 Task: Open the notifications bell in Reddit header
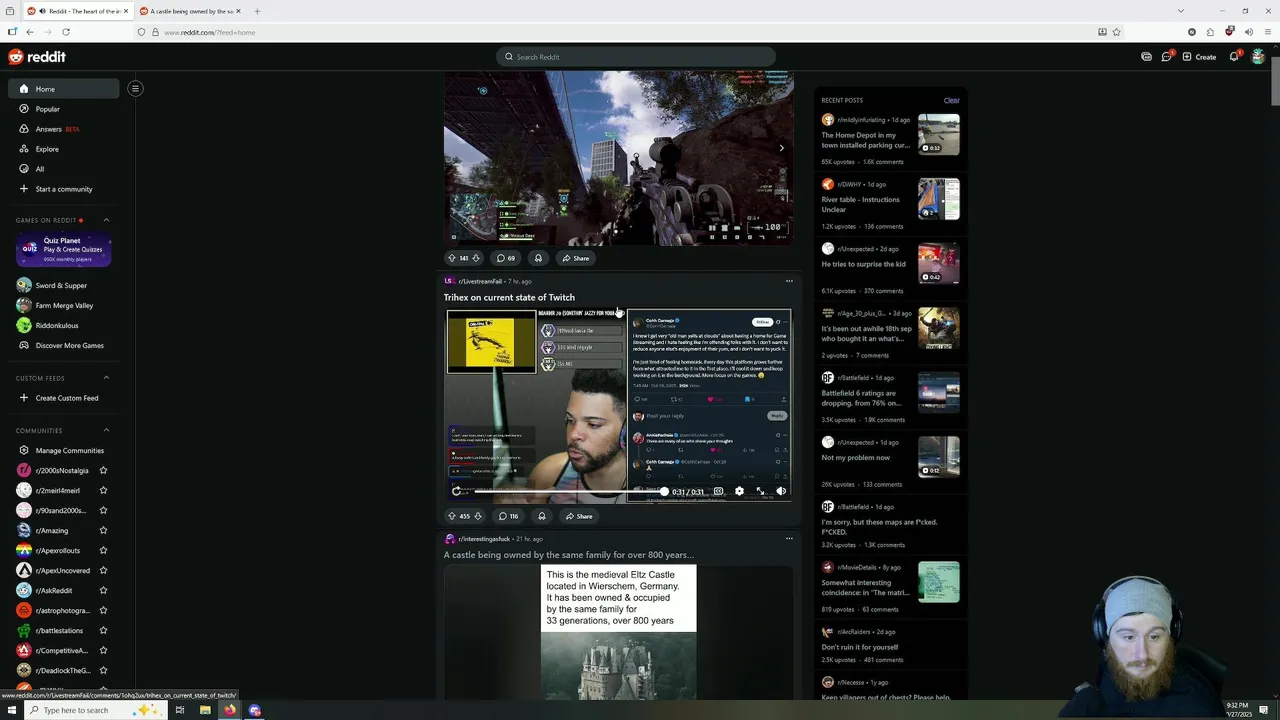tap(1234, 57)
